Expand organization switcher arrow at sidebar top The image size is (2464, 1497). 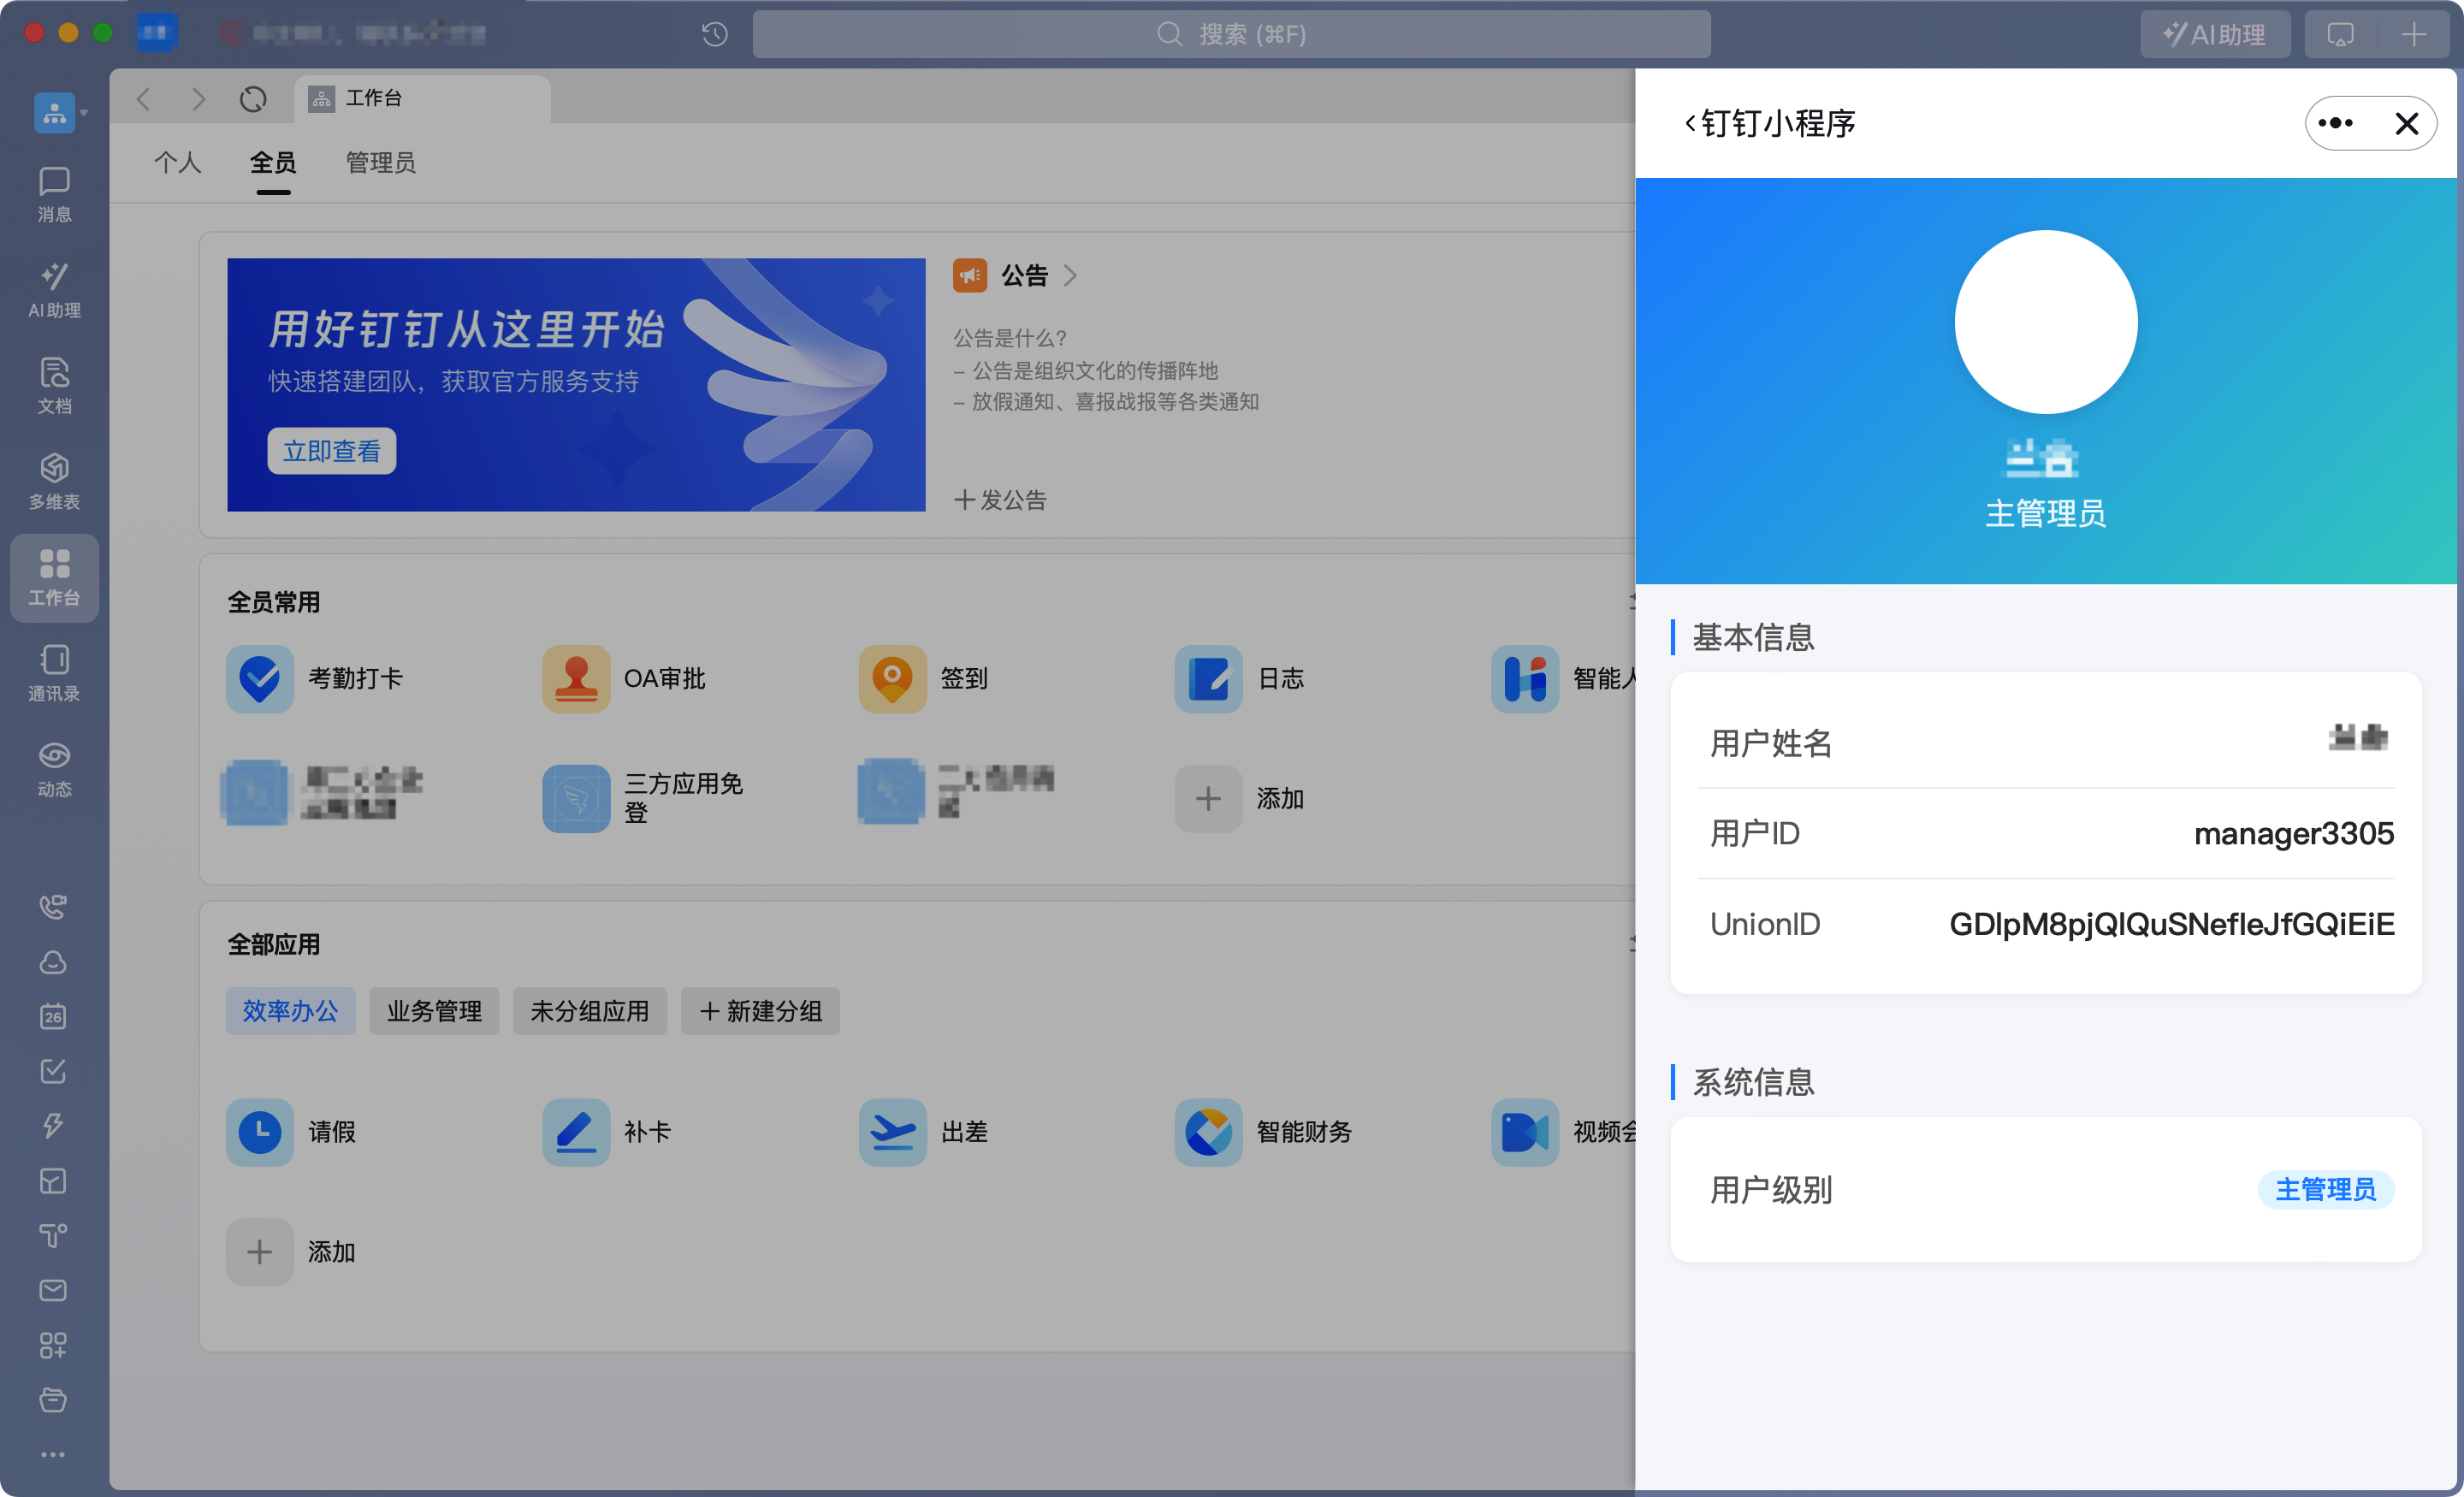point(85,113)
